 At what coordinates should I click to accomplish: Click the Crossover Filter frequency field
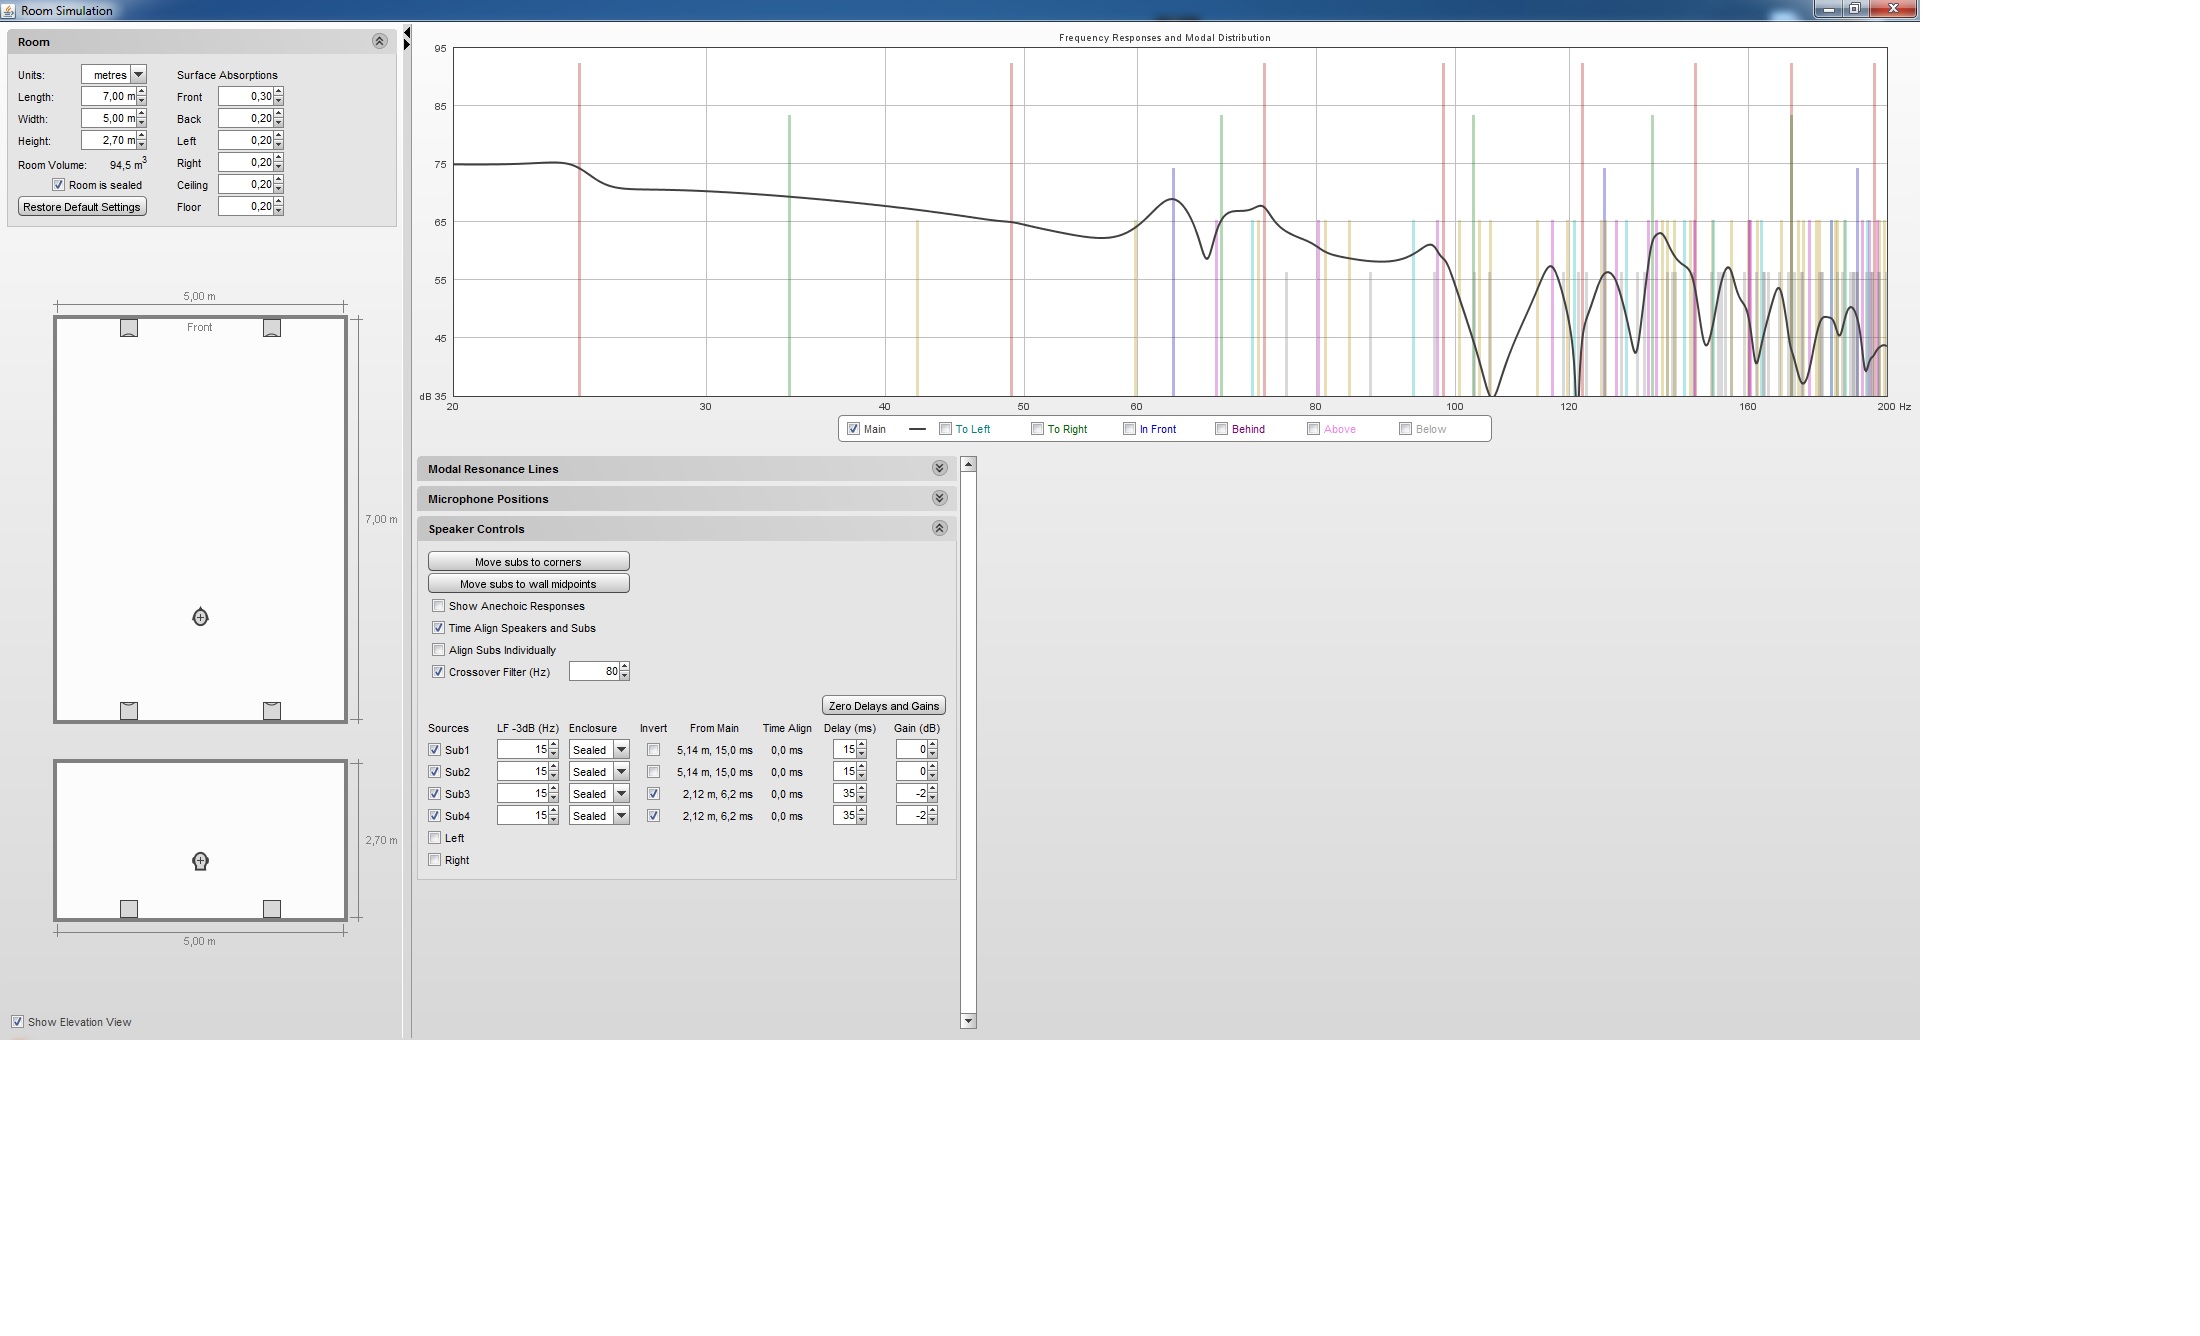coord(594,672)
